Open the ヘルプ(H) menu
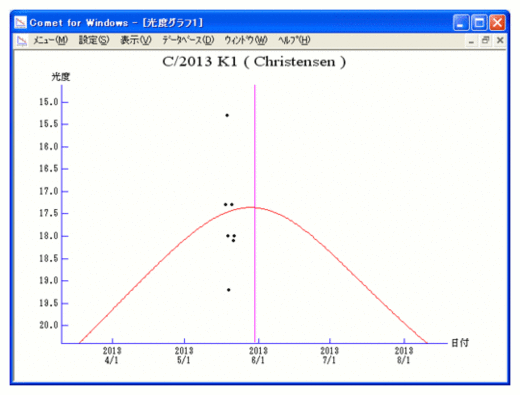This screenshot has width=520, height=395. (294, 41)
